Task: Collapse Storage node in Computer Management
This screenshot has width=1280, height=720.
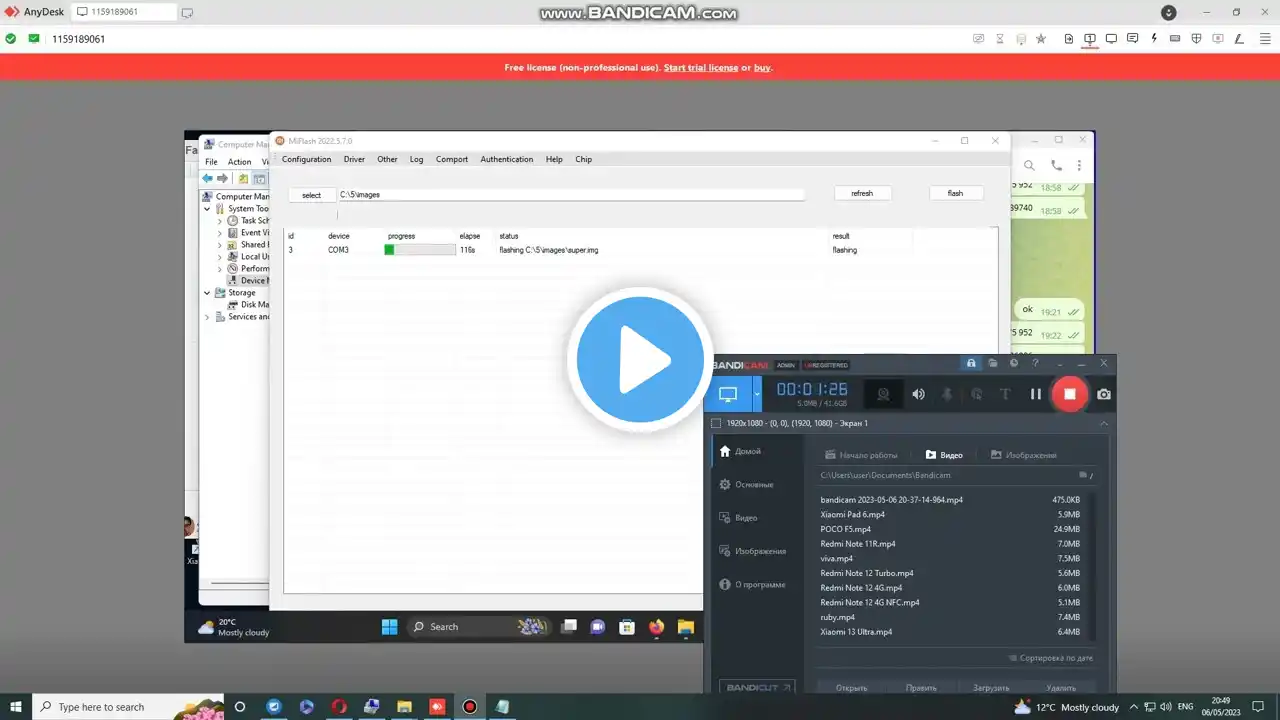Action: [208, 293]
